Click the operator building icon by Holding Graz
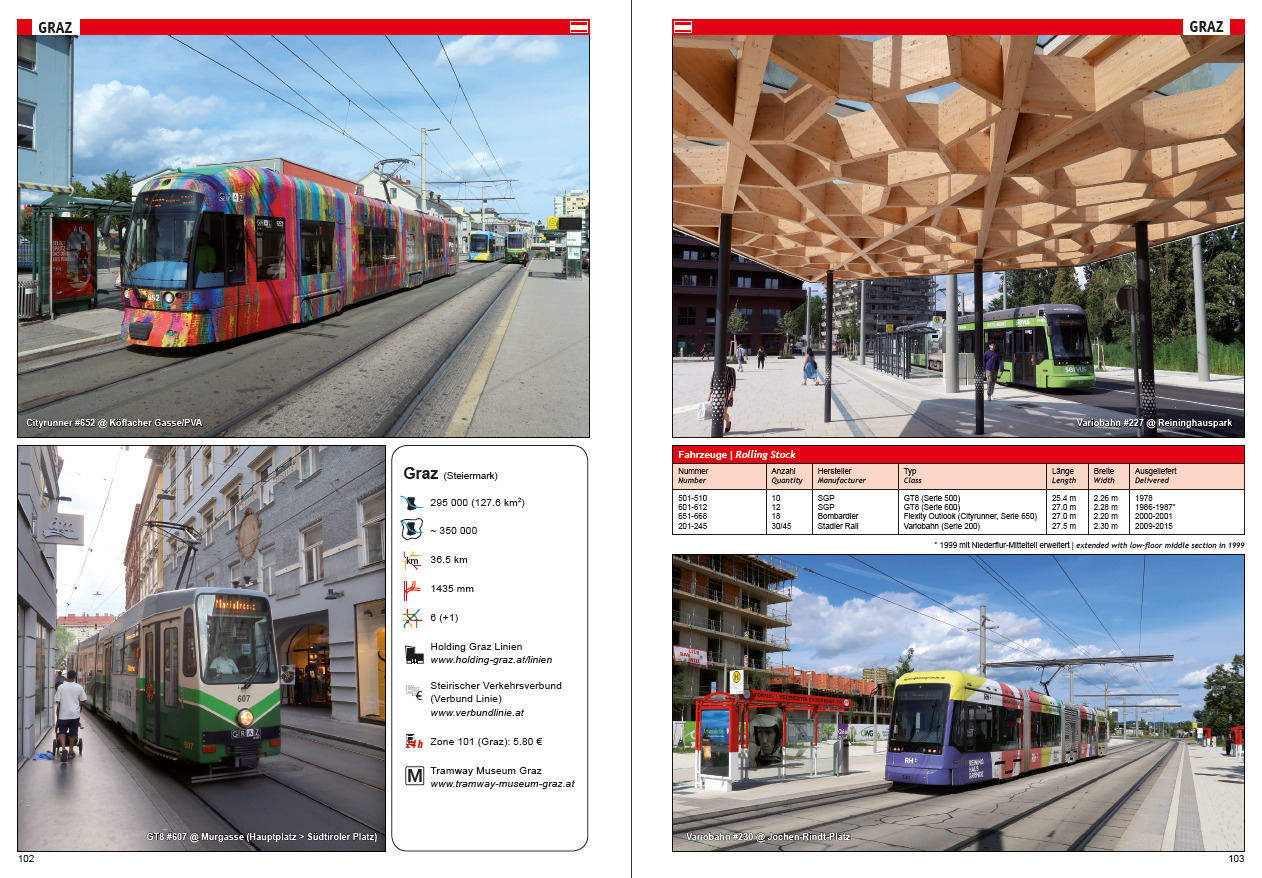The height and width of the screenshot is (878, 1262). coord(413,654)
